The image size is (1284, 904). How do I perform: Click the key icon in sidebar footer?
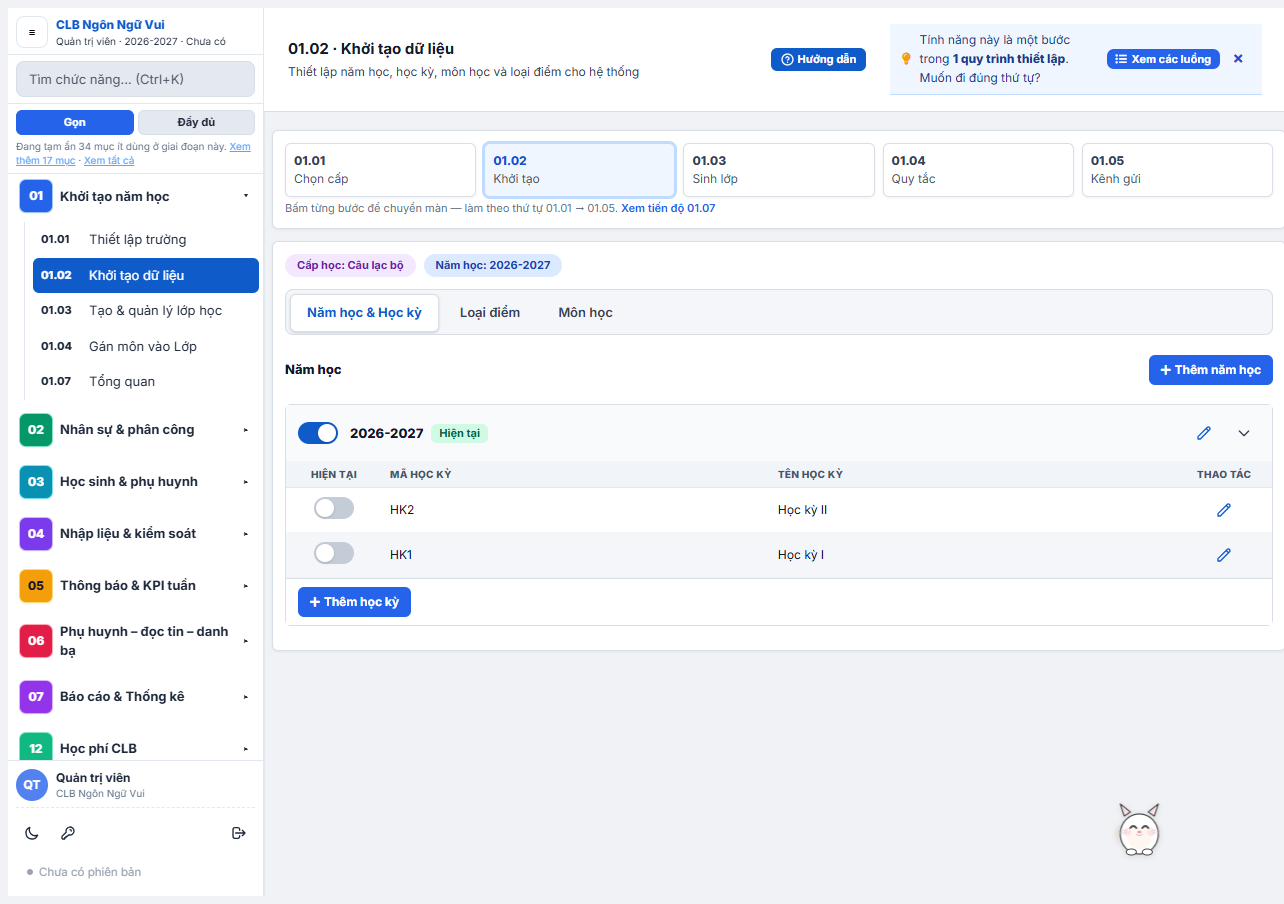[68, 833]
